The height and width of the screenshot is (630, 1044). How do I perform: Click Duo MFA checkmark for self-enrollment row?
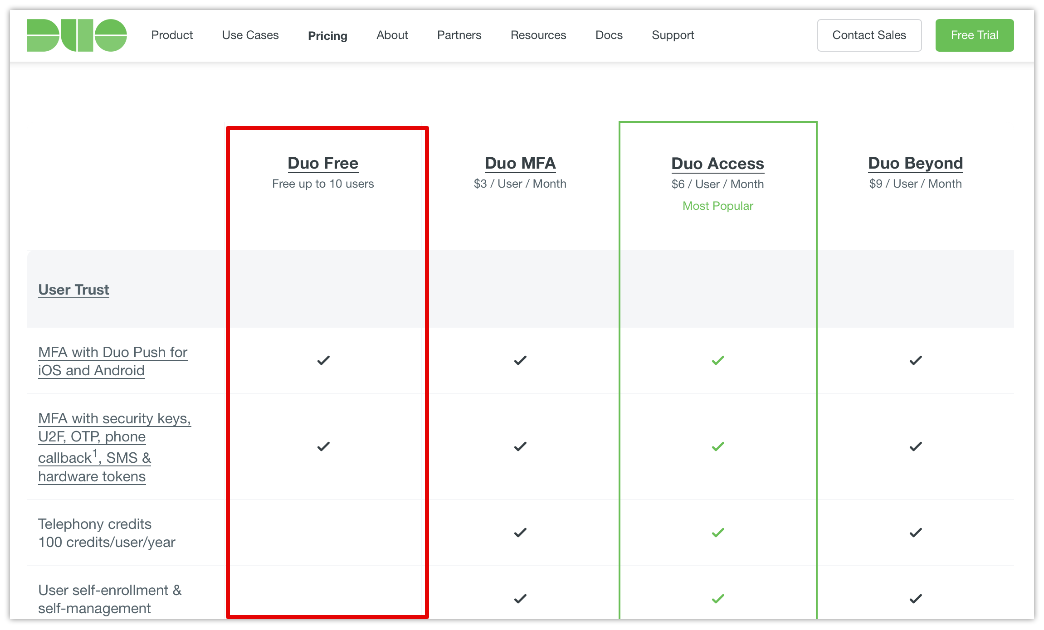tap(520, 598)
